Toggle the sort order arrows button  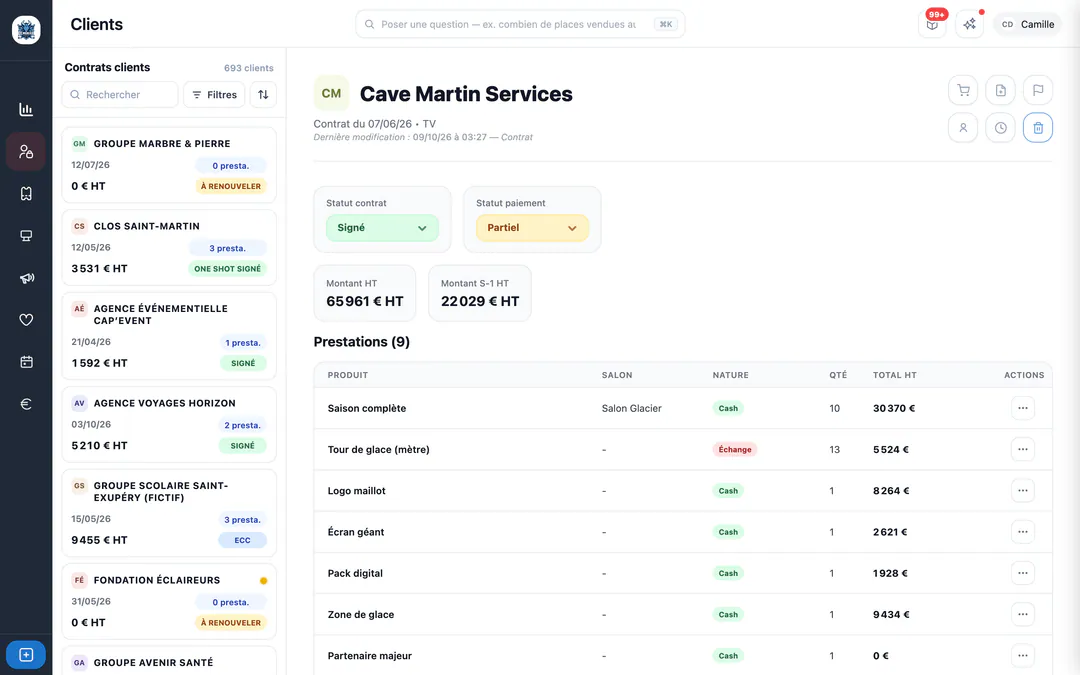(263, 94)
